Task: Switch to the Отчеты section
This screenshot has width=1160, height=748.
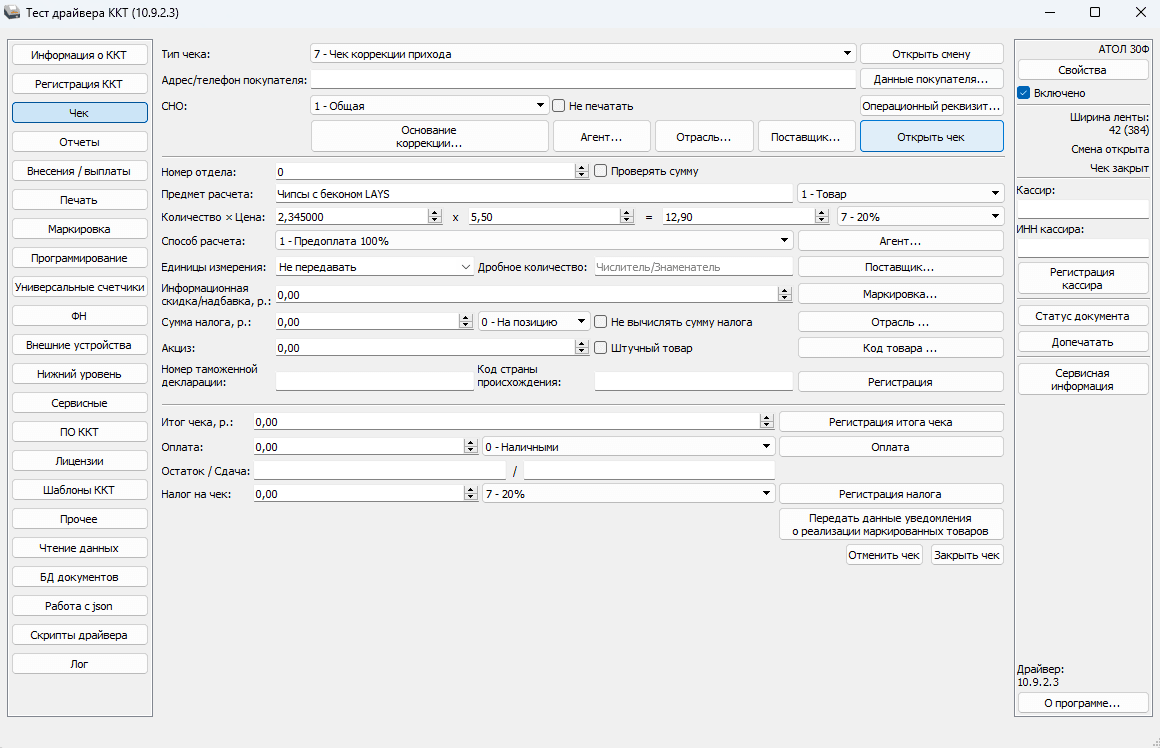Action: [x=79, y=142]
